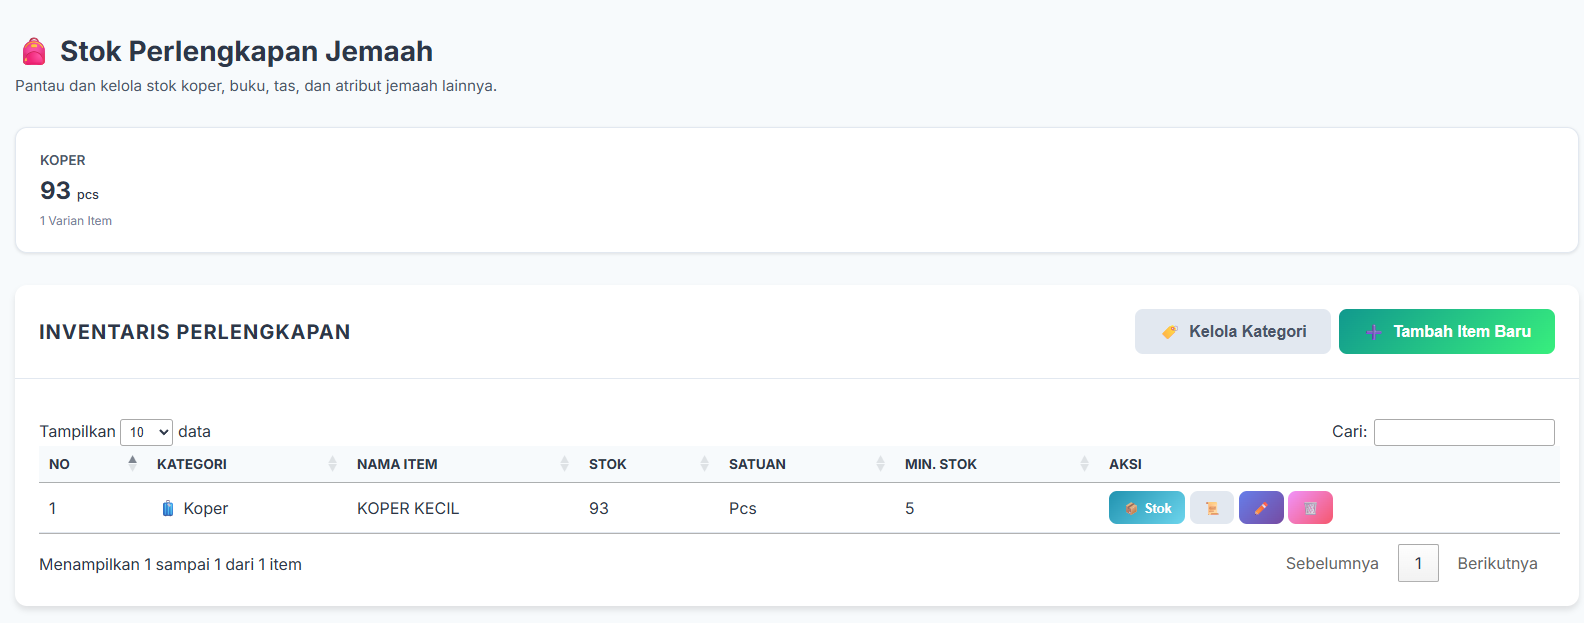Select page 1 in pagination

(1418, 563)
